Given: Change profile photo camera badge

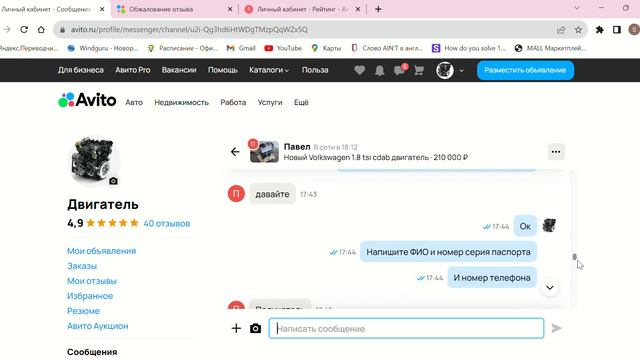Looking at the screenshot, I should click(x=113, y=181).
